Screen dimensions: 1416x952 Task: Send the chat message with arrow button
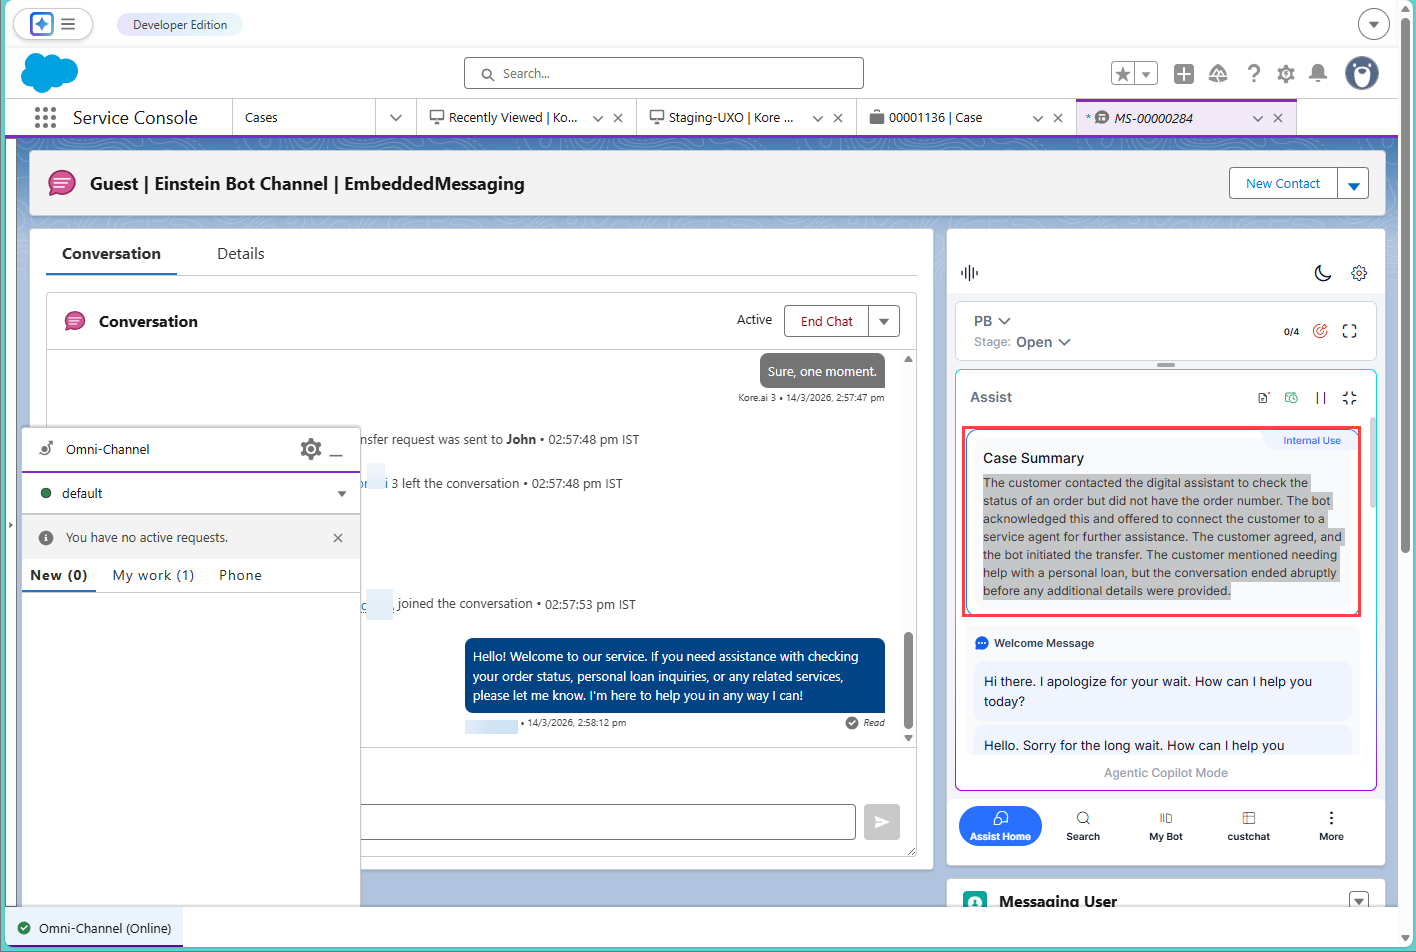click(882, 822)
